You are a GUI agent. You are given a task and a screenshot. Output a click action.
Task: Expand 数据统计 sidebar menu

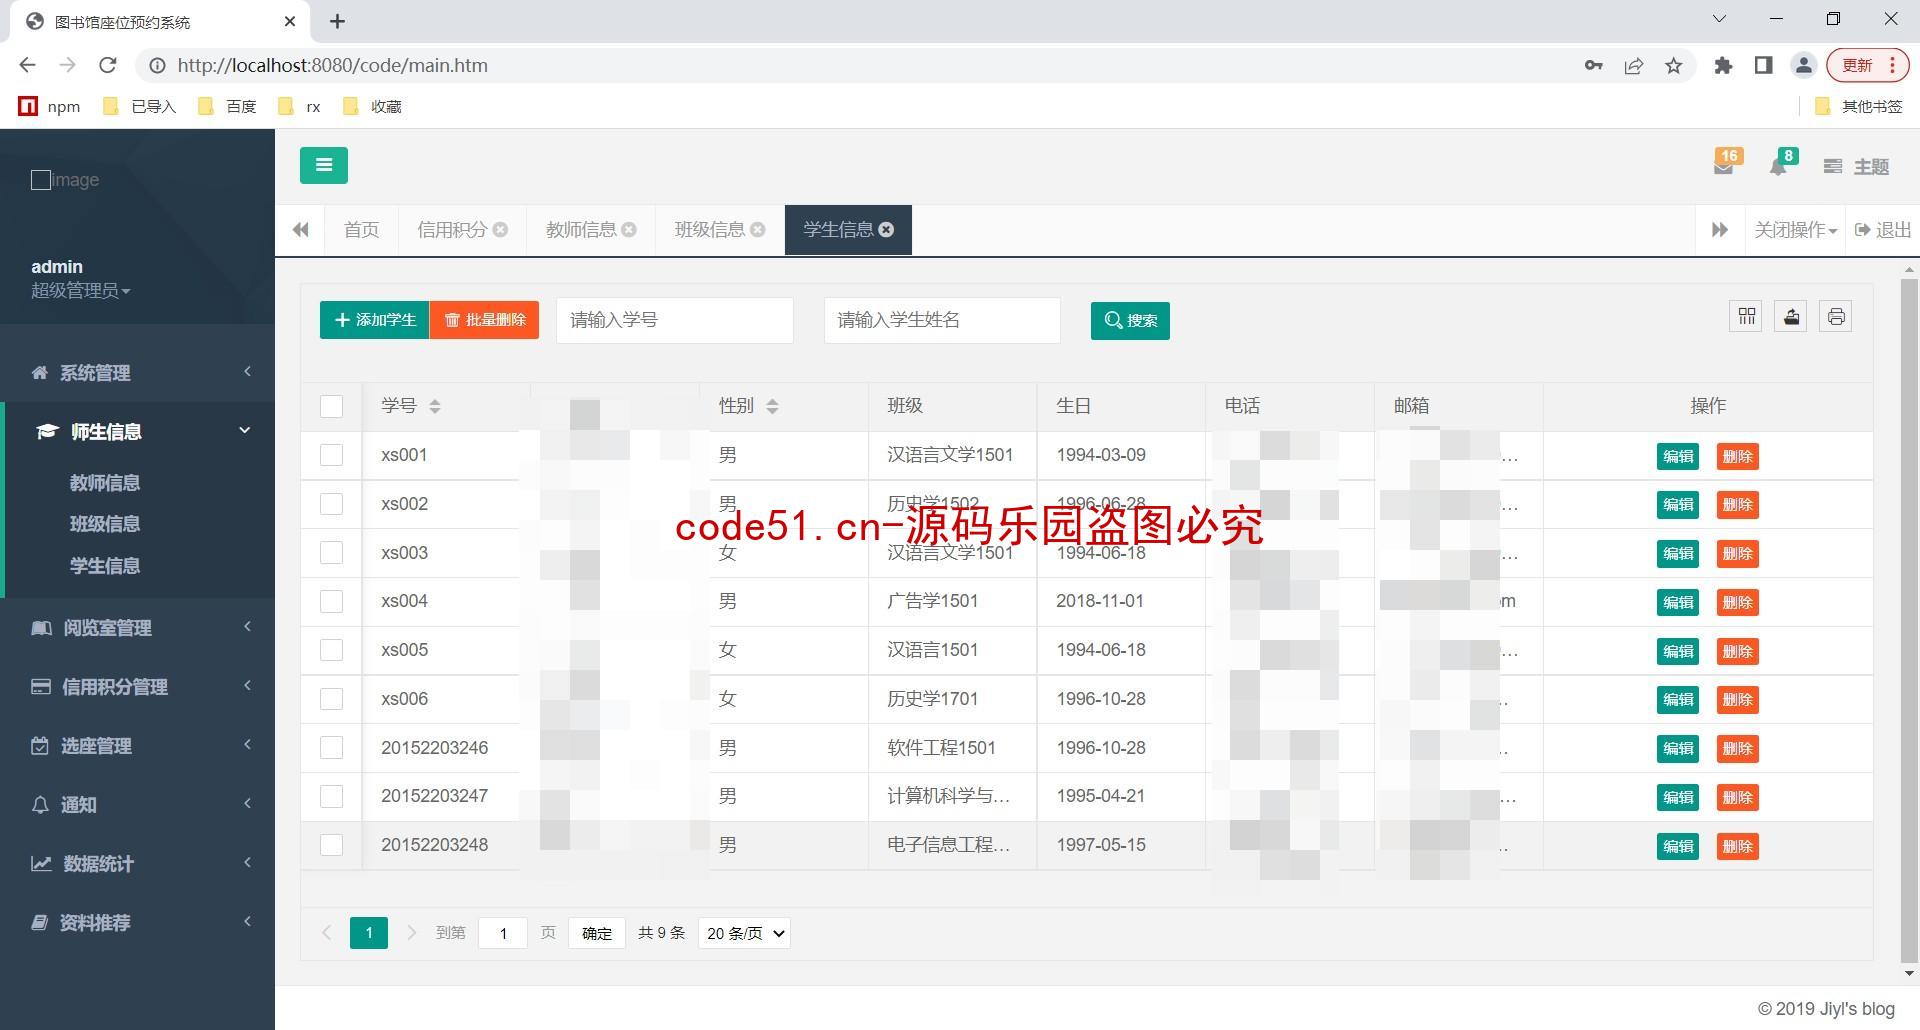138,863
